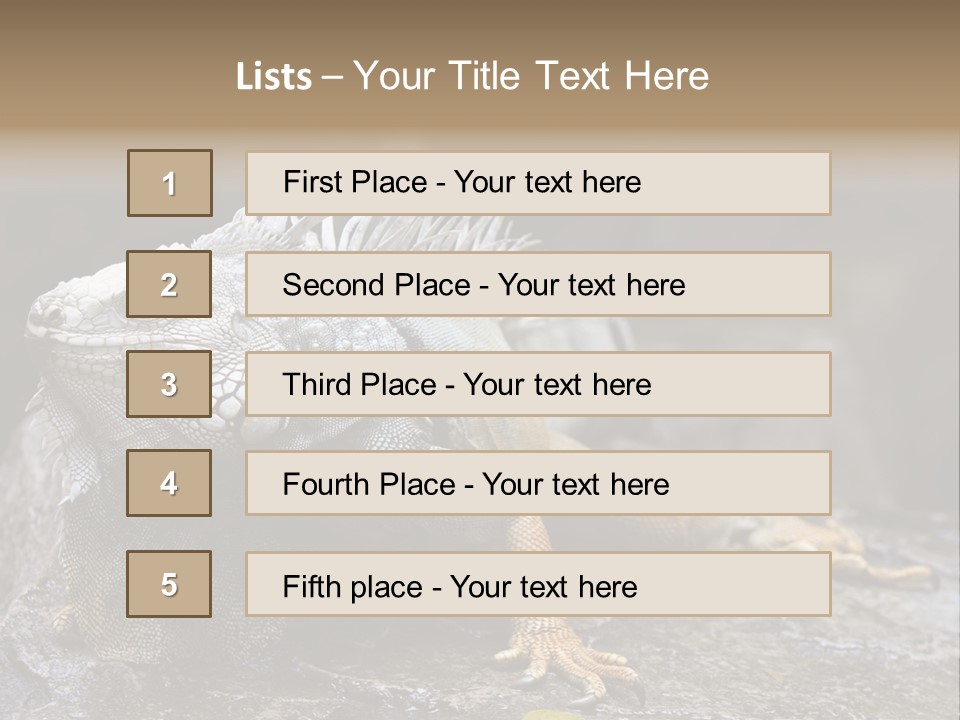Screen dimensions: 960x720
Task: Click the bold word 'Lists' in title
Action: [x=274, y=77]
